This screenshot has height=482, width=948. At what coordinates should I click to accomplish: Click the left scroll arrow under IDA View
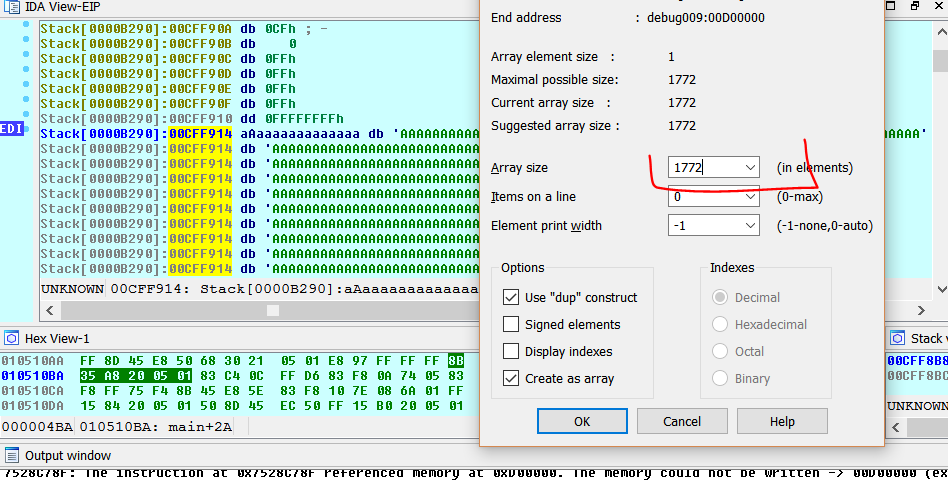pos(50,310)
